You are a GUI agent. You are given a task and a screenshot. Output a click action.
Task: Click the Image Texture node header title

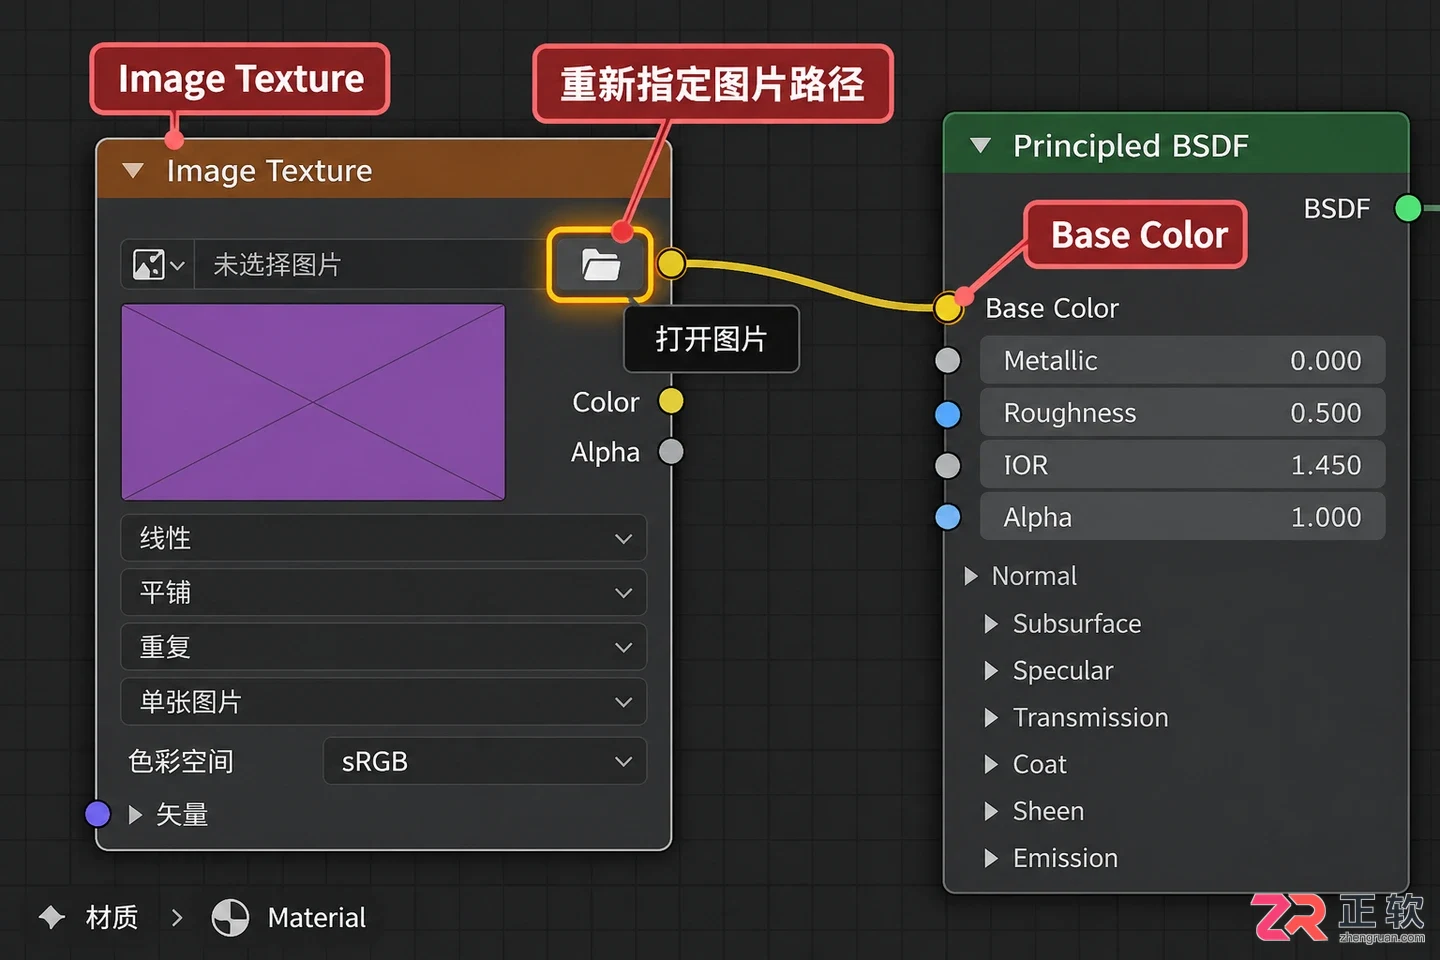(x=269, y=171)
